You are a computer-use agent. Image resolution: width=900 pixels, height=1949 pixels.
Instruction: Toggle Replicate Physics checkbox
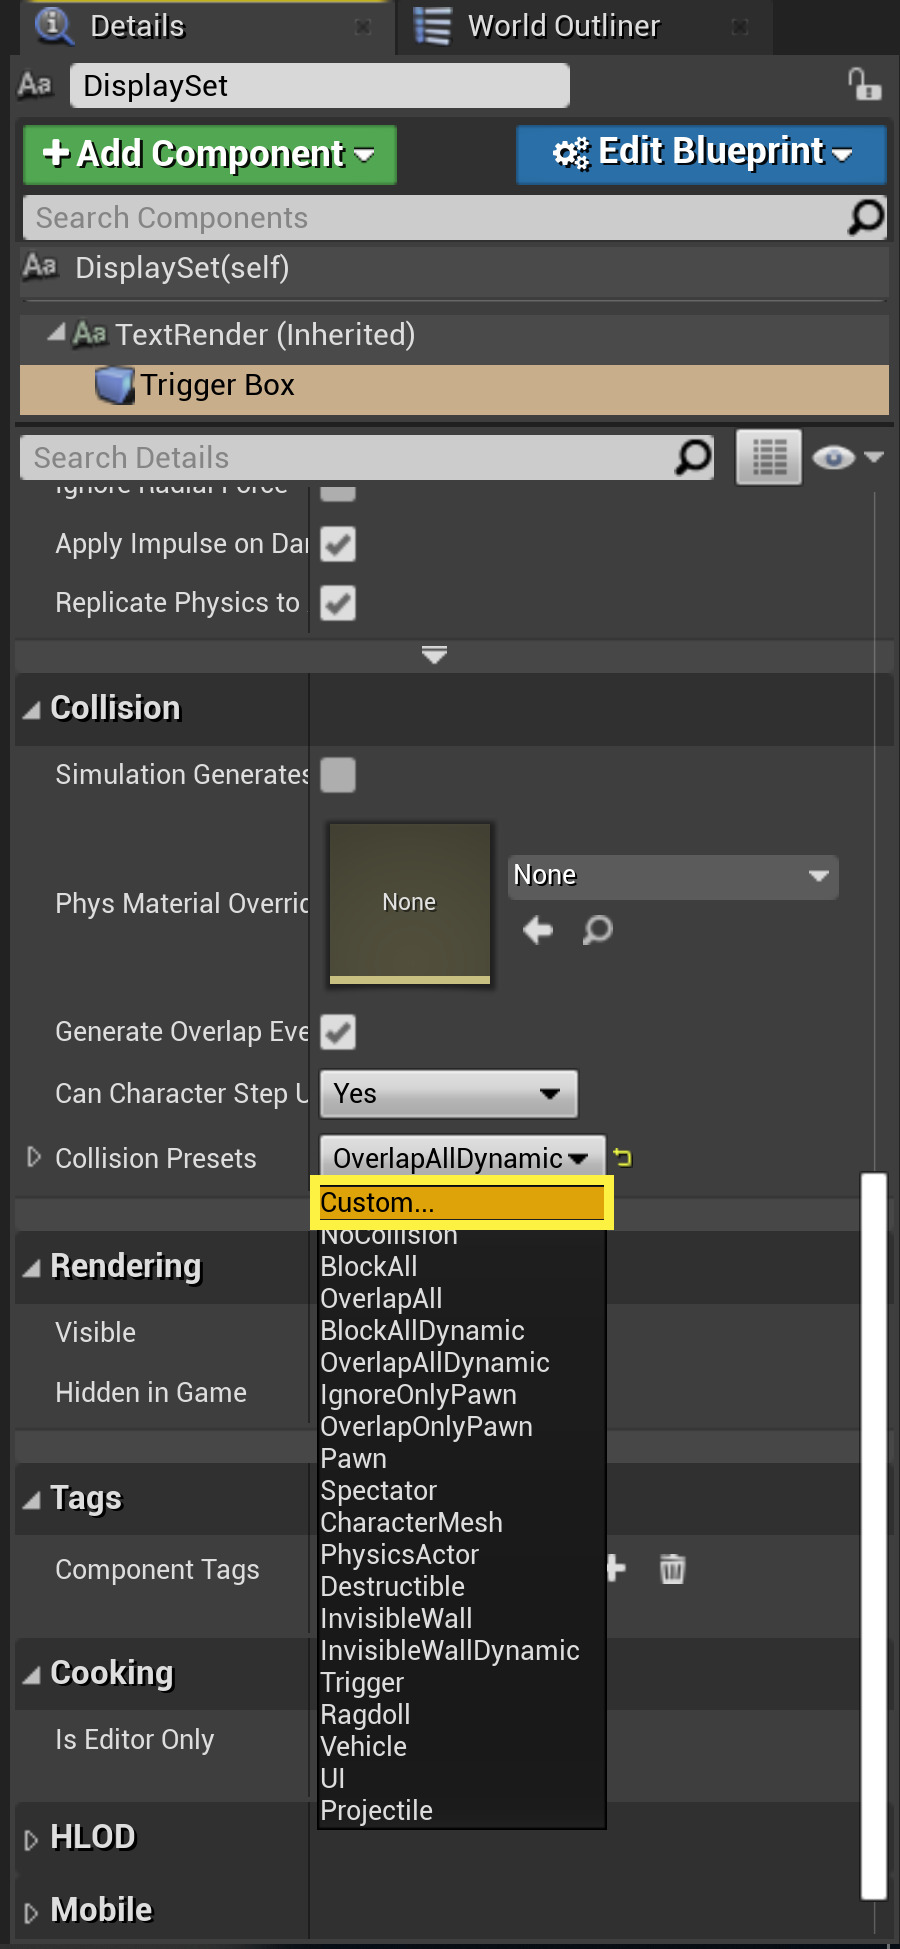click(x=338, y=603)
